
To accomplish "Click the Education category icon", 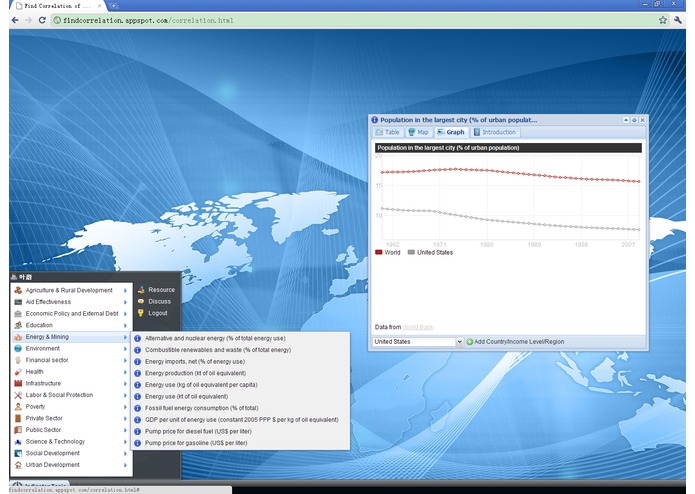I will pos(18,325).
